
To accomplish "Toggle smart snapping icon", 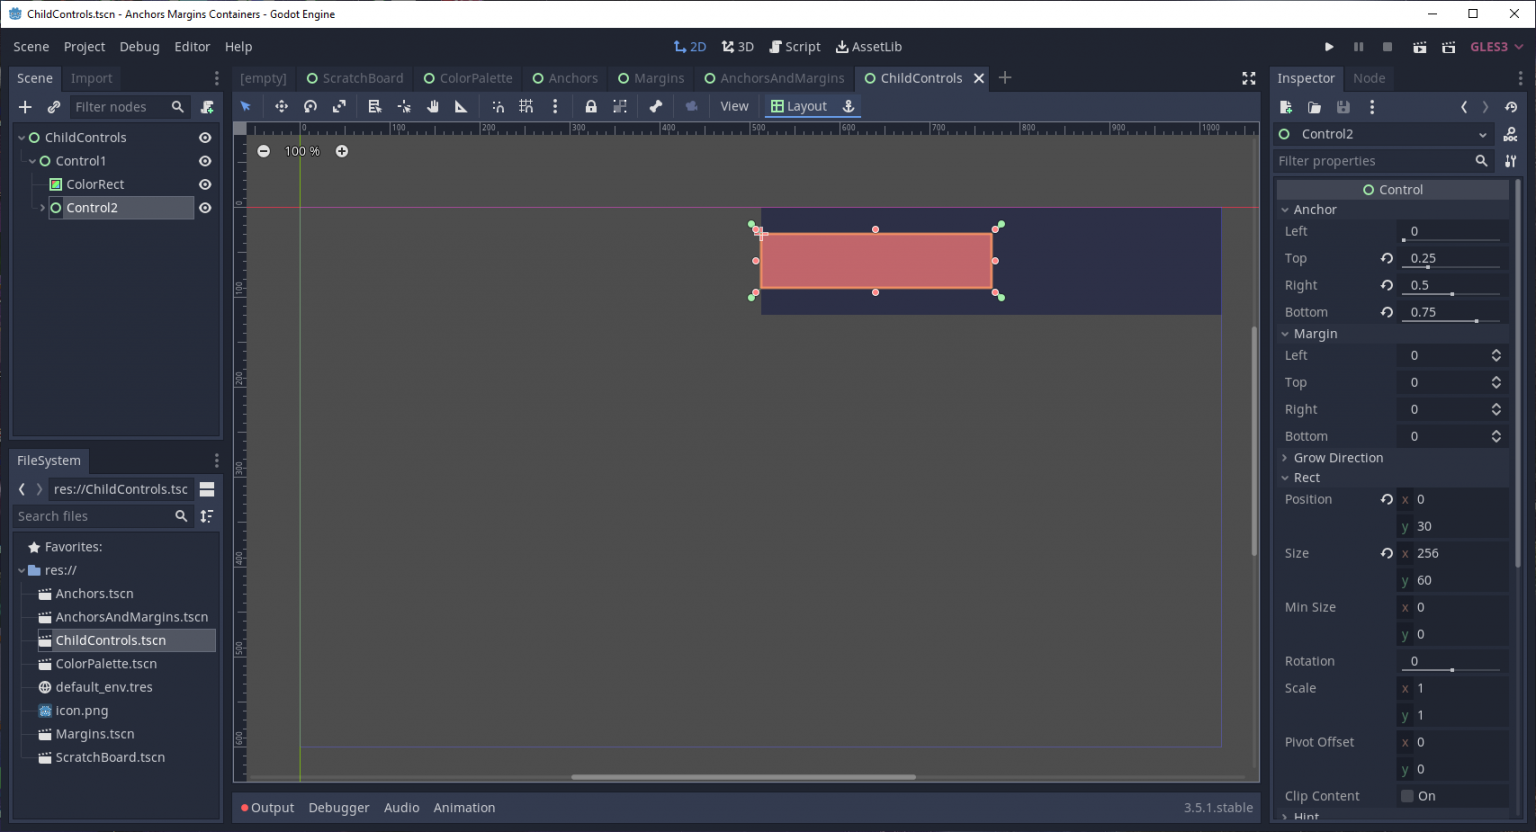I will point(498,106).
